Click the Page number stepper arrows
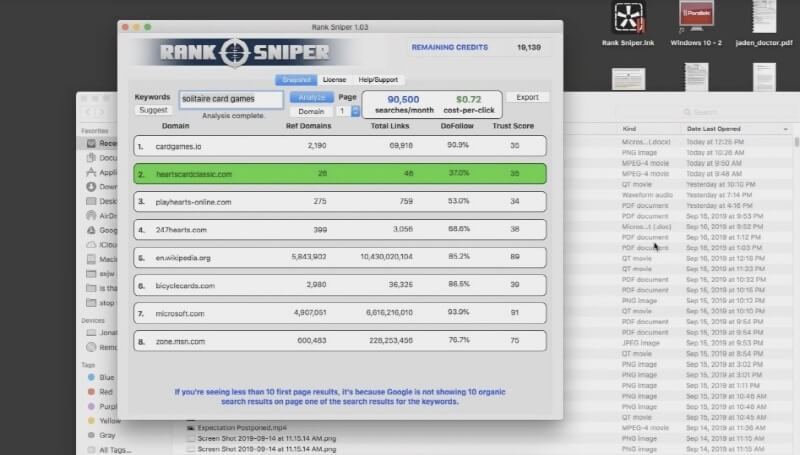 pos(355,111)
